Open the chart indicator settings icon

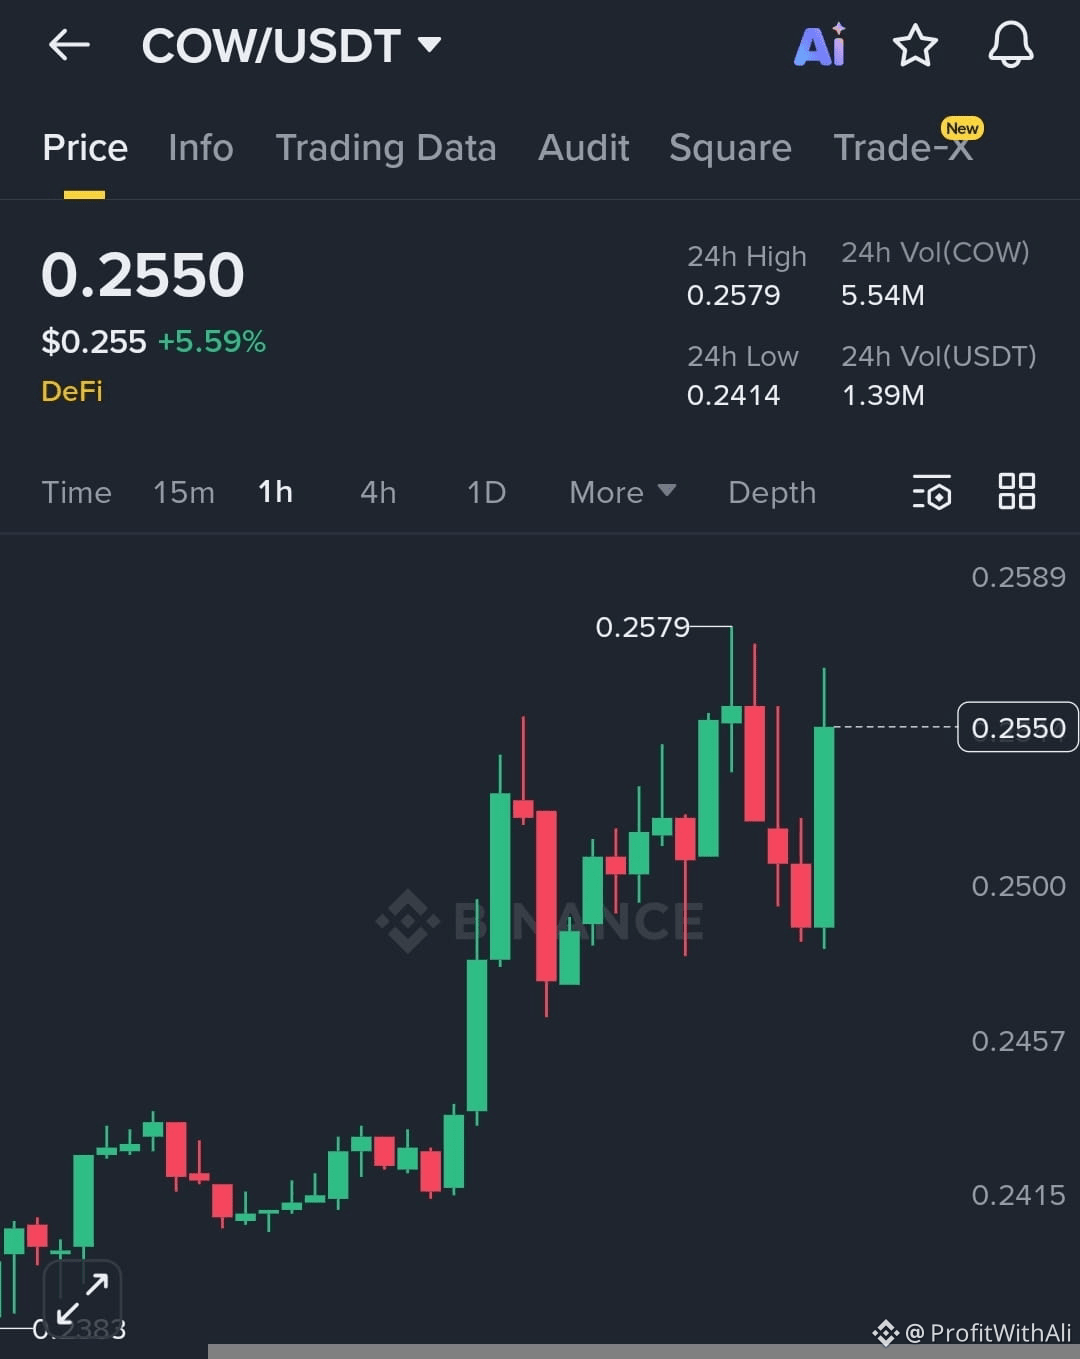[x=931, y=491]
